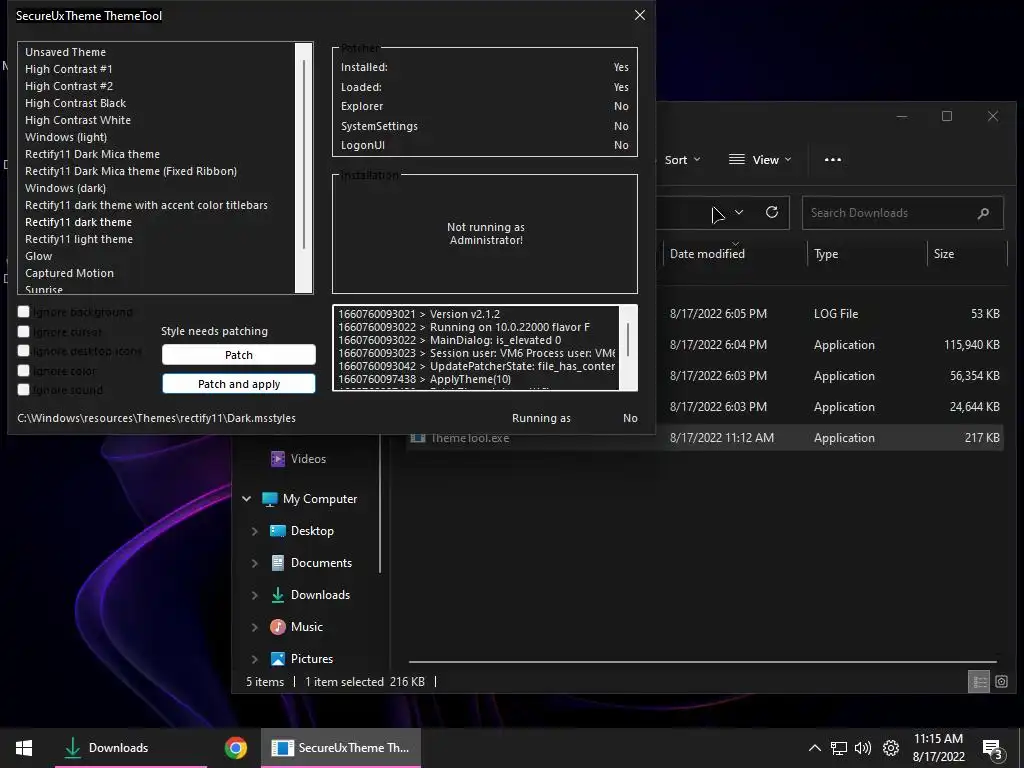Choose High Contrast Black theme

75,103
